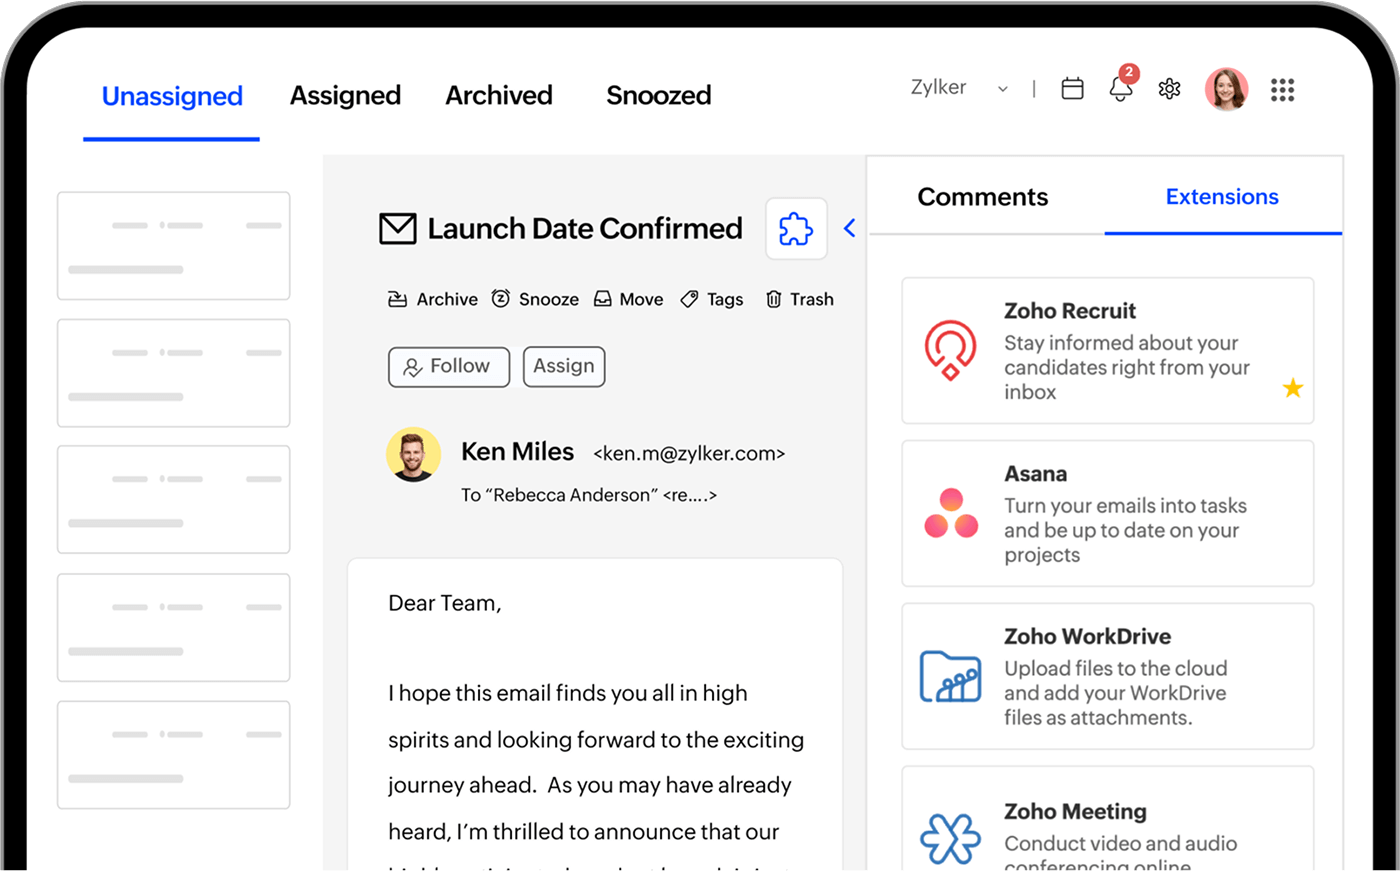Switch to the Archived tab

[499, 95]
